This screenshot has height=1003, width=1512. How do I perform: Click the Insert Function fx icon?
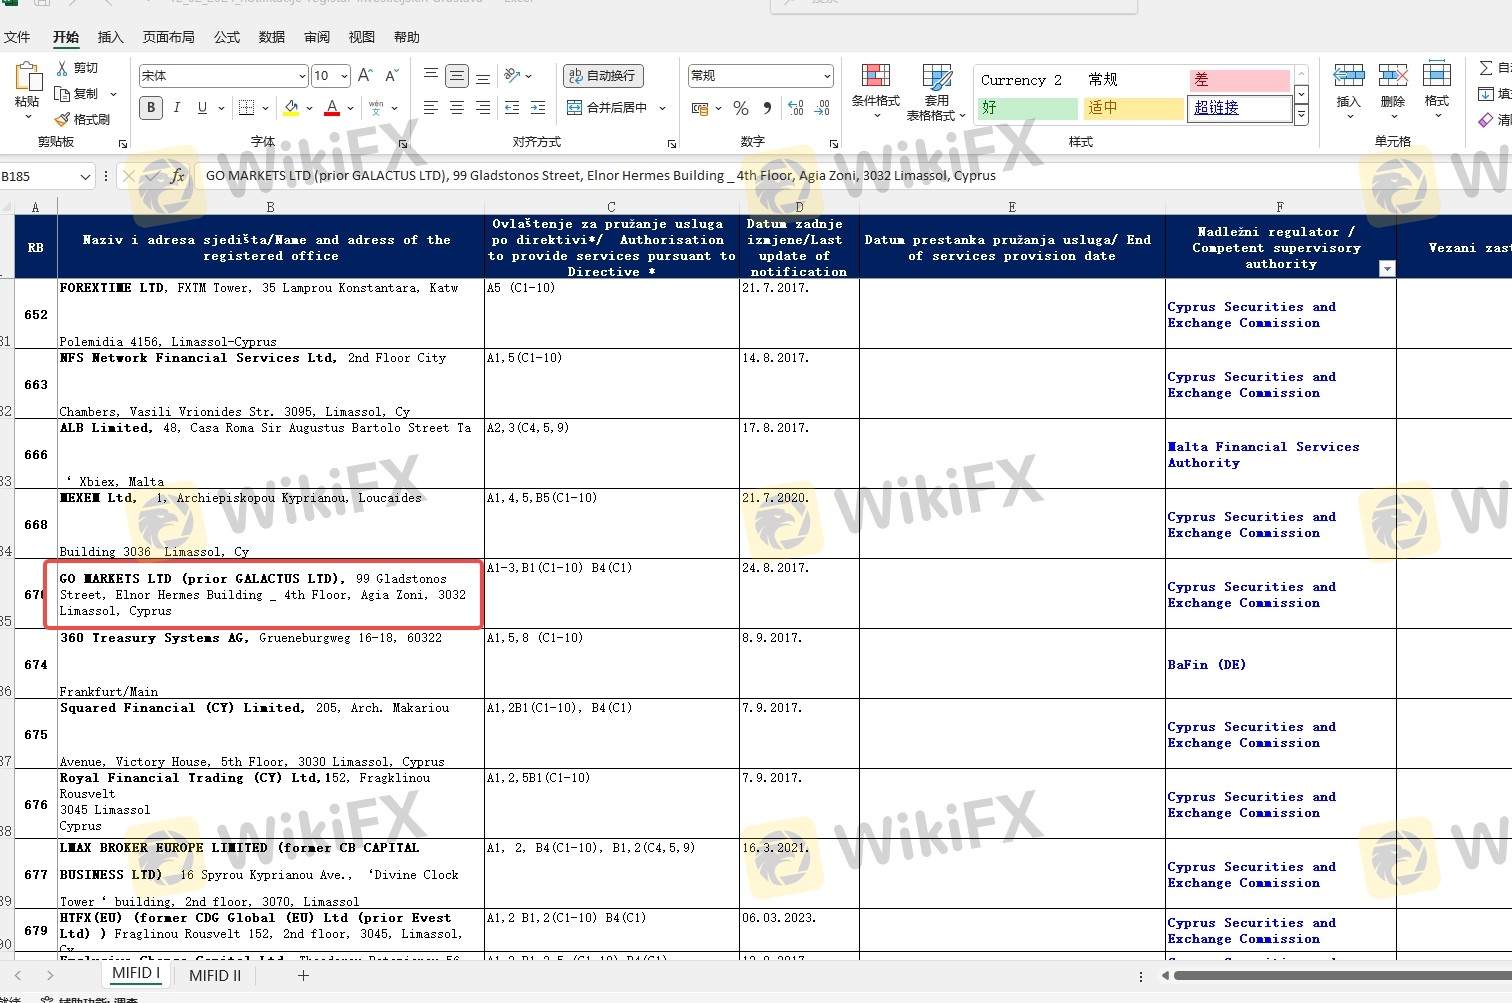(x=177, y=176)
